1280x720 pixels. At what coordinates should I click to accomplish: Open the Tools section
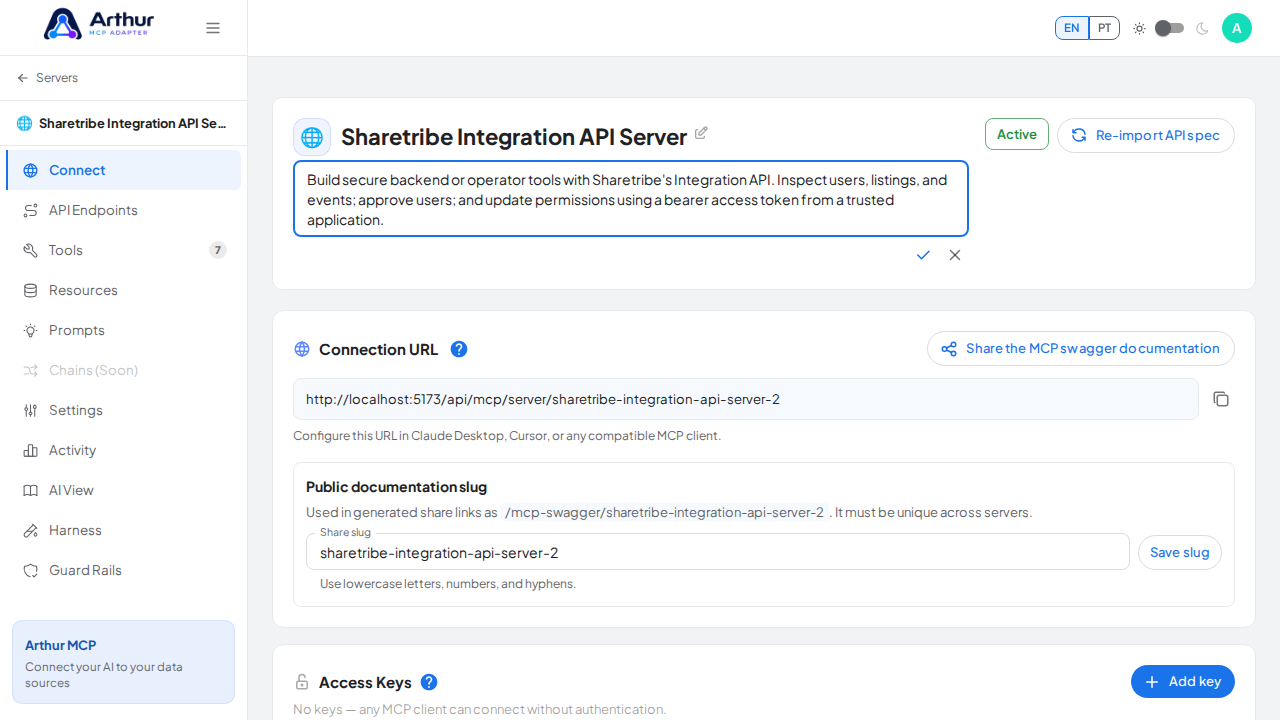(x=124, y=250)
